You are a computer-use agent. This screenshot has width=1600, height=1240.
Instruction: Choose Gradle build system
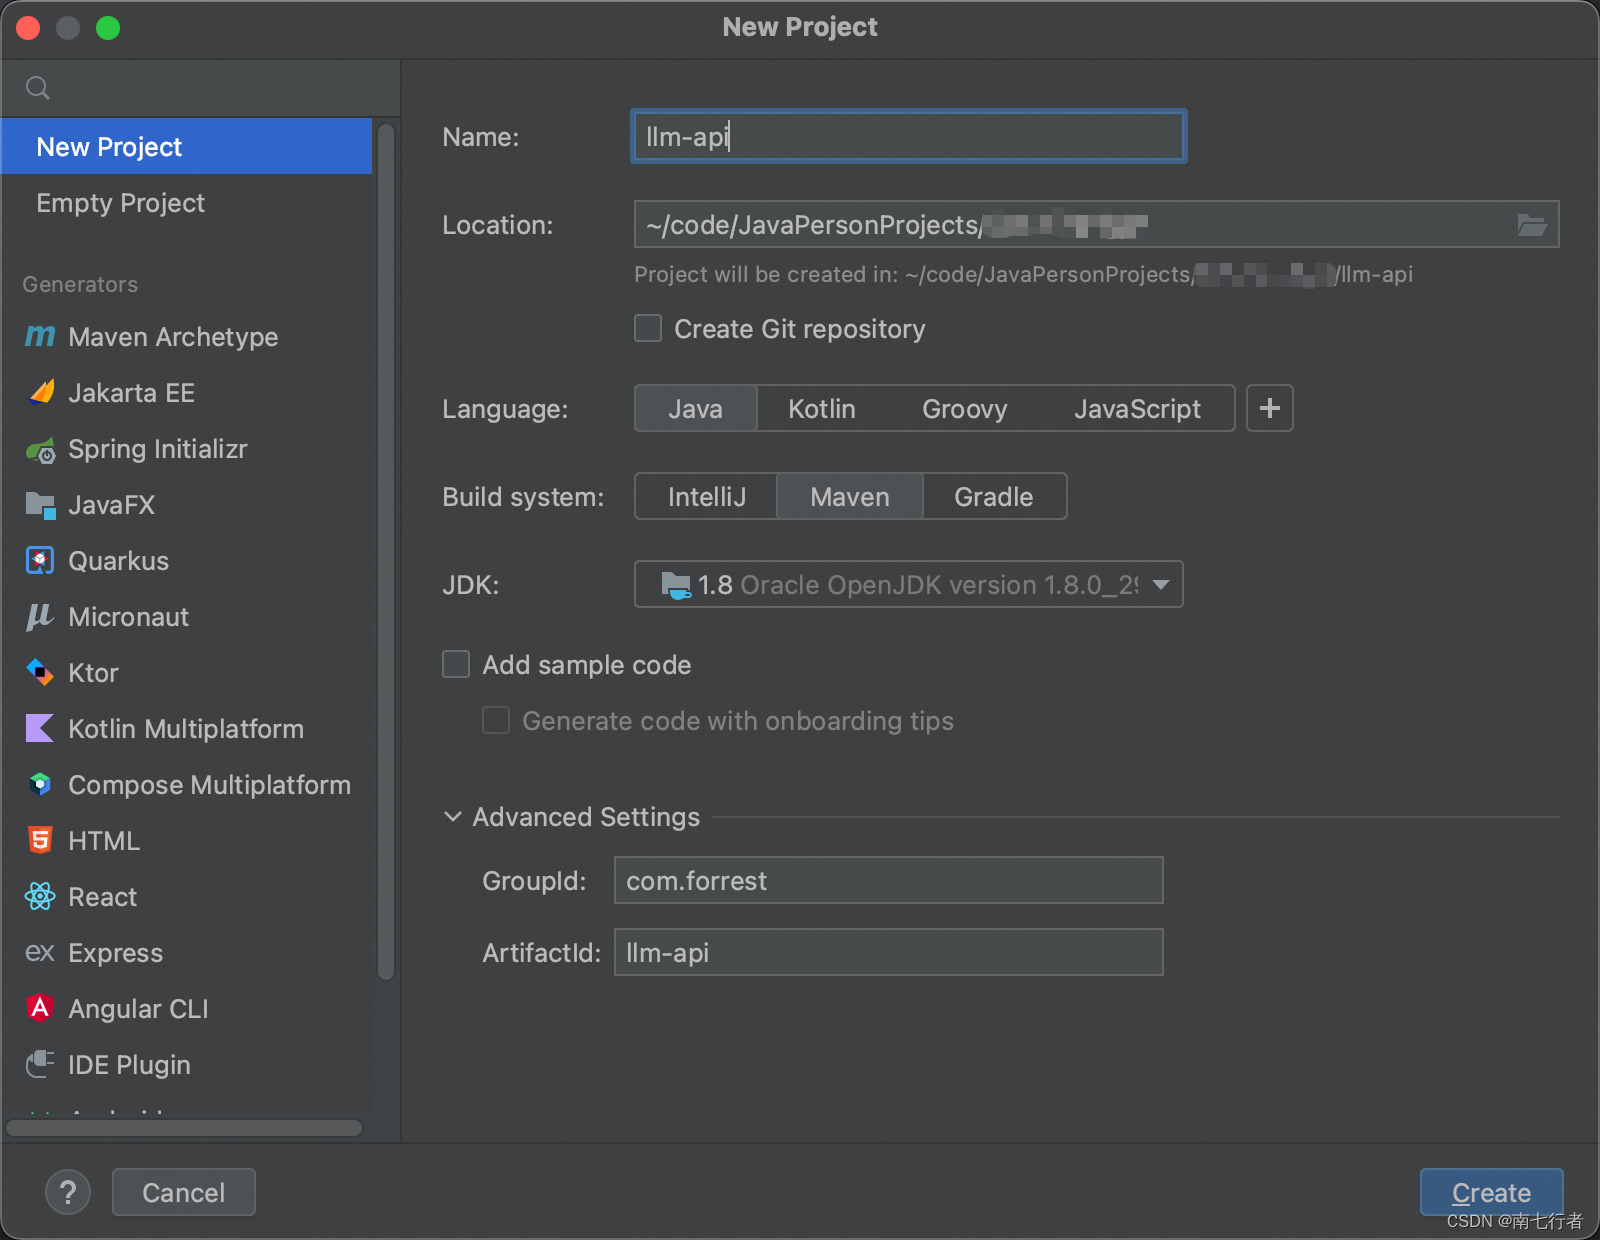(994, 496)
